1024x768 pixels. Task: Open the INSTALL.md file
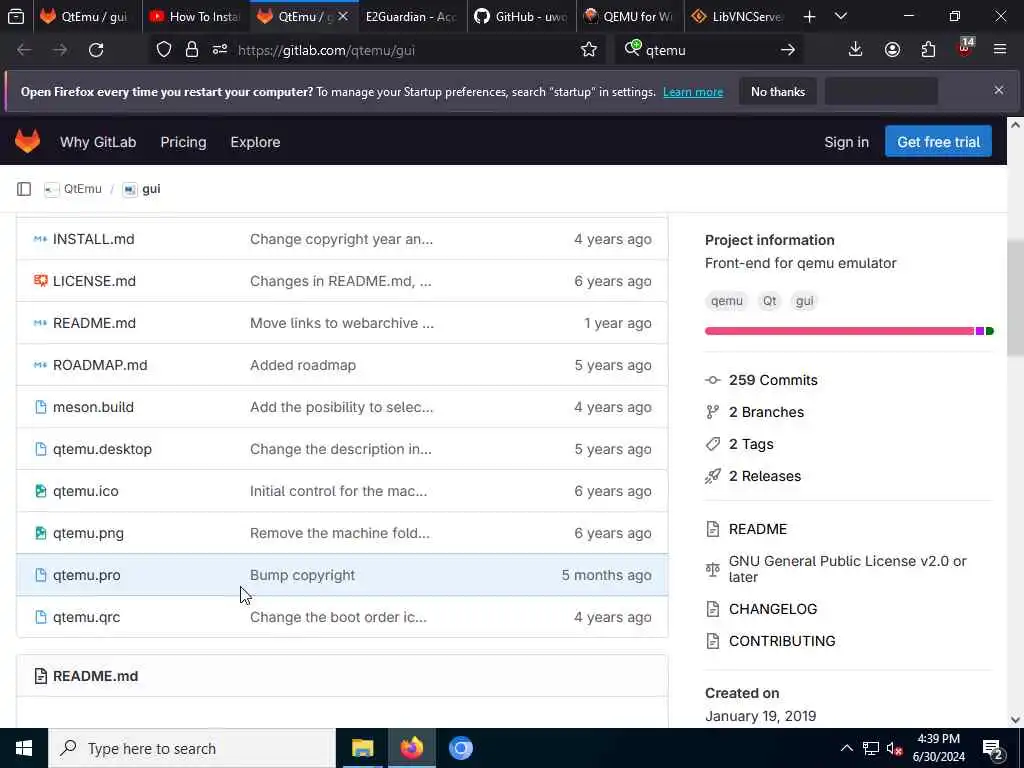point(93,239)
